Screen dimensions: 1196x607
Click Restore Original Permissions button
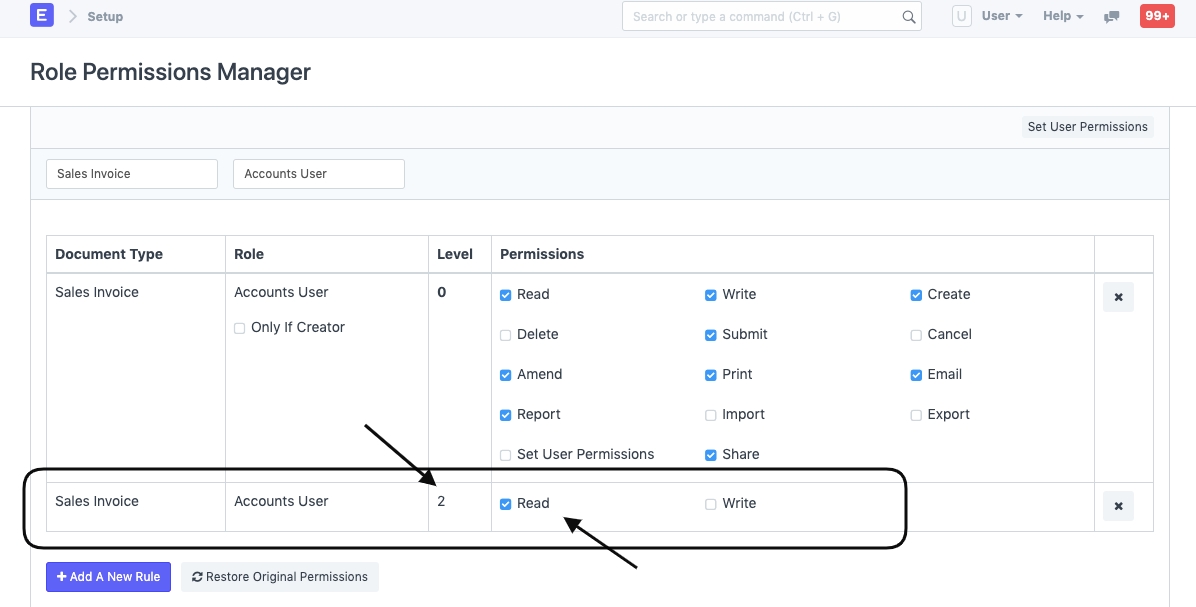[x=280, y=577]
